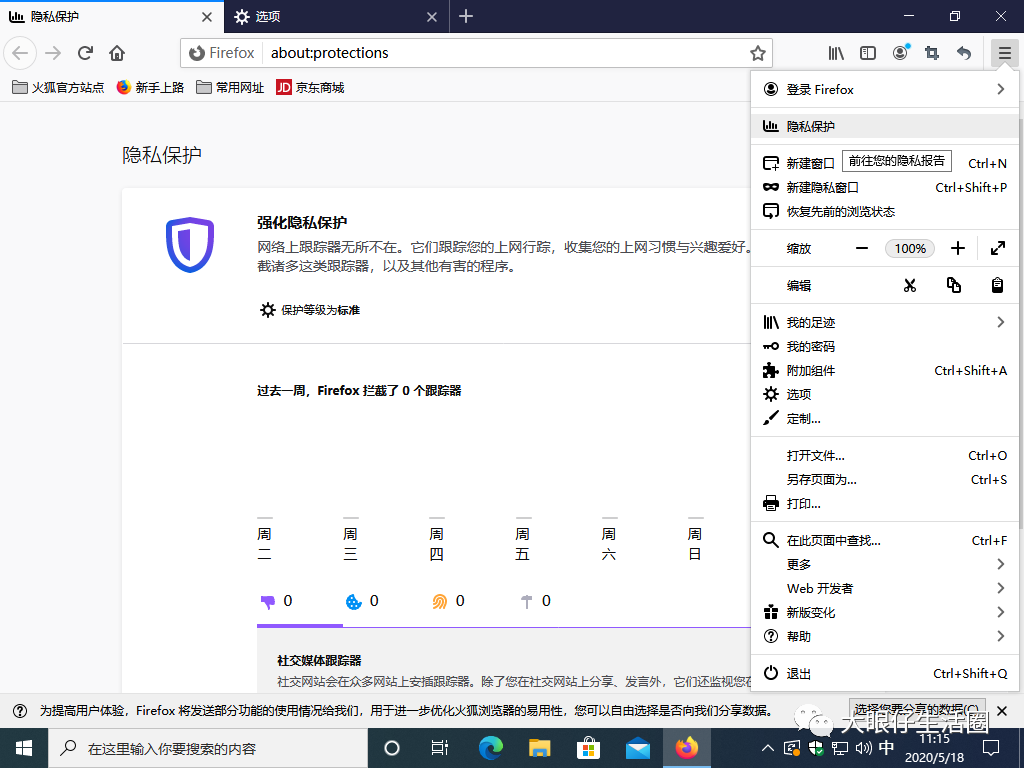Image resolution: width=1024 pixels, height=768 pixels.
Task: Open the Firefox account avatar icon
Action: click(901, 53)
